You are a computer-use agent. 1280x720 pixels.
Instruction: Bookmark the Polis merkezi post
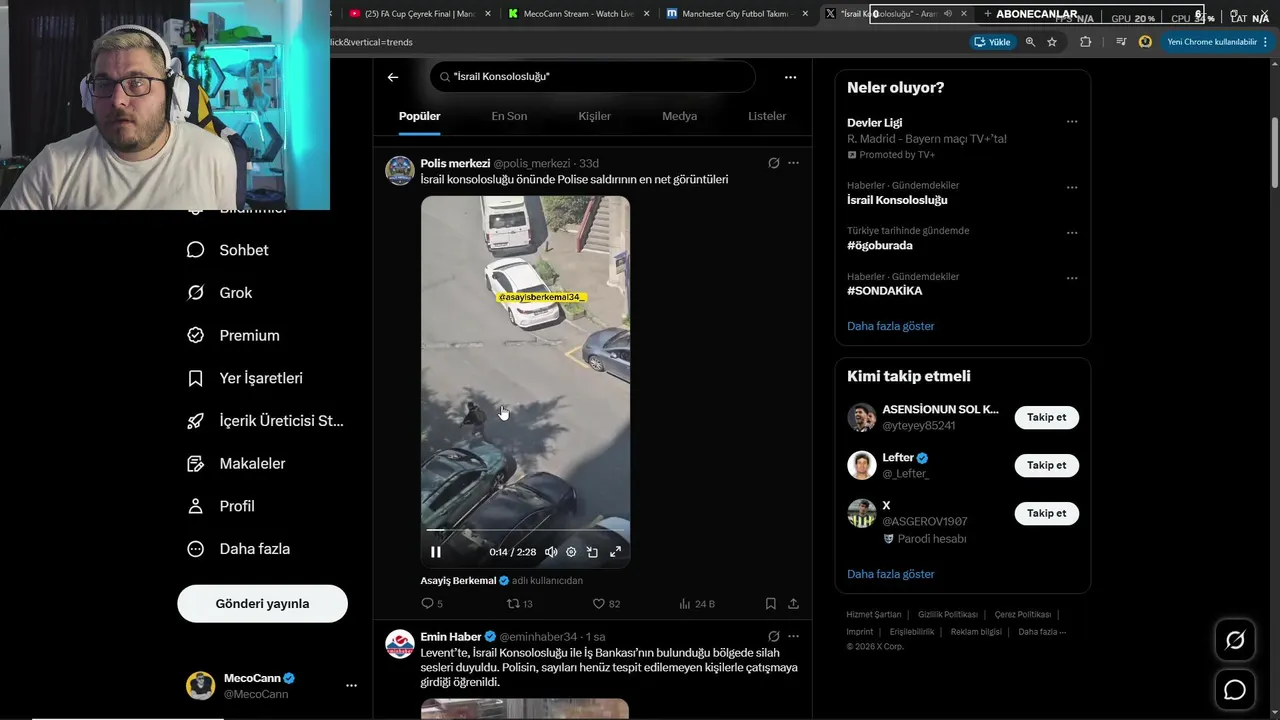[x=770, y=604]
